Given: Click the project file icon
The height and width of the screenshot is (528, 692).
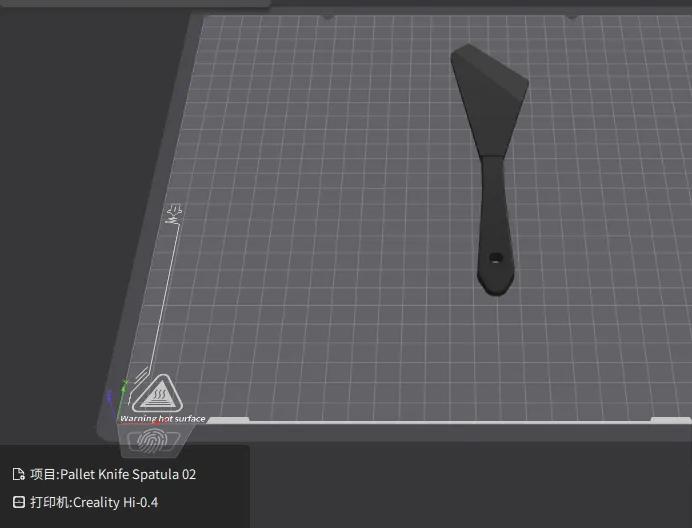Looking at the screenshot, I should click(x=19, y=475).
